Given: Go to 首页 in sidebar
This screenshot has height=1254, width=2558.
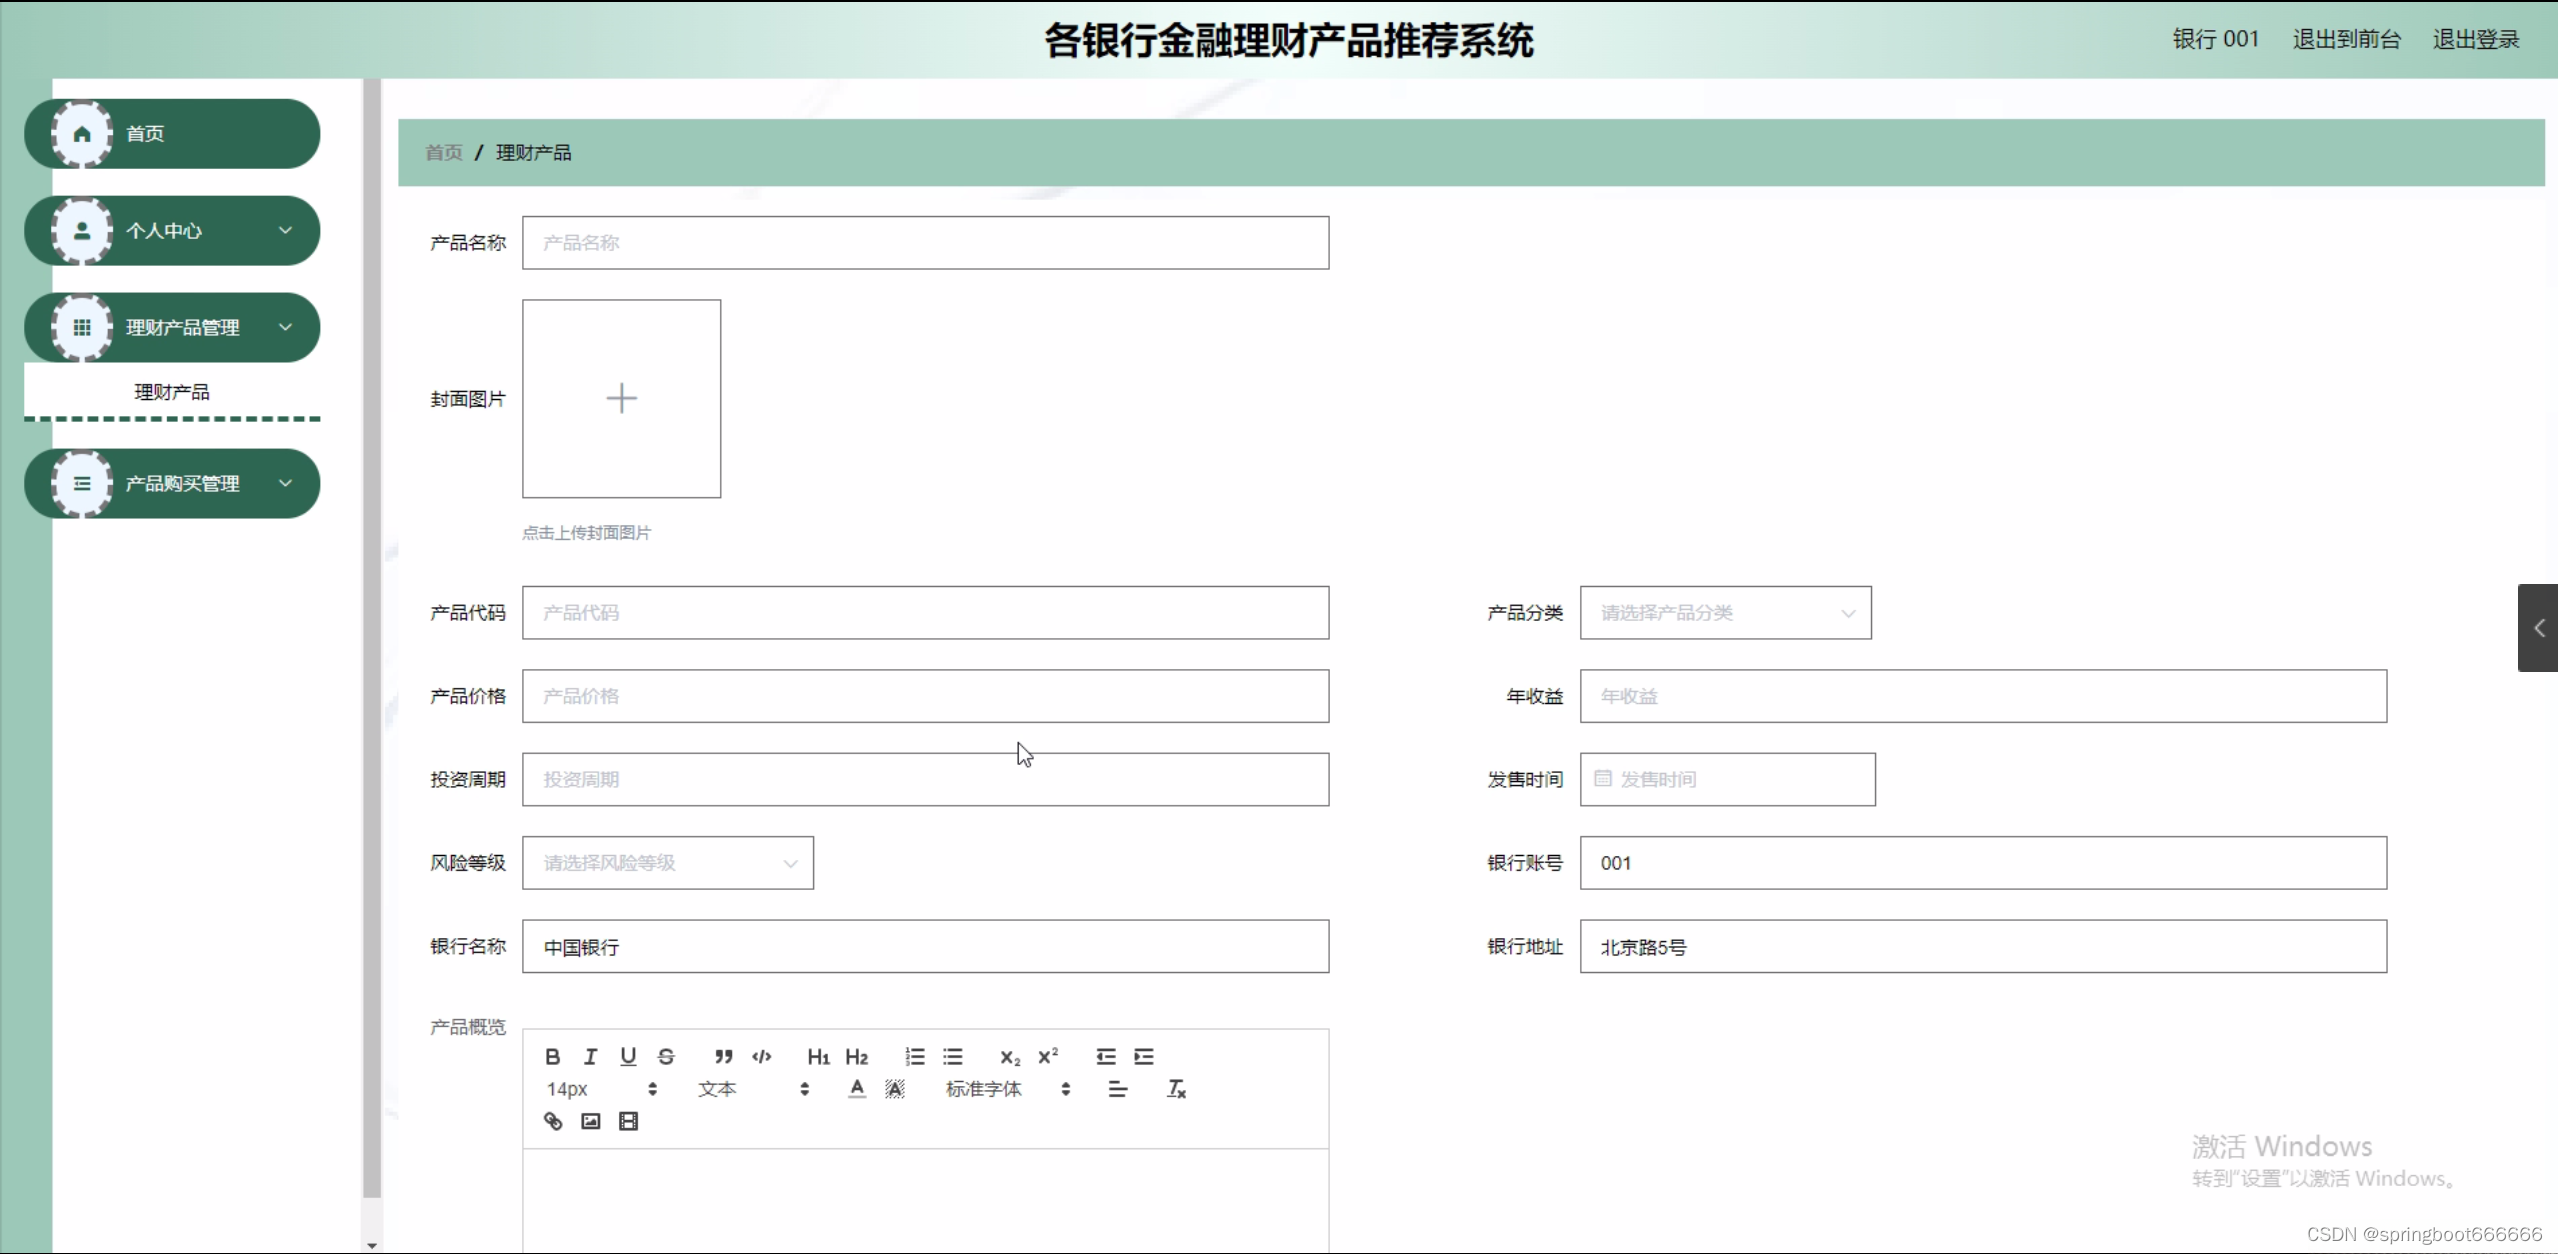Looking at the screenshot, I should coord(172,134).
